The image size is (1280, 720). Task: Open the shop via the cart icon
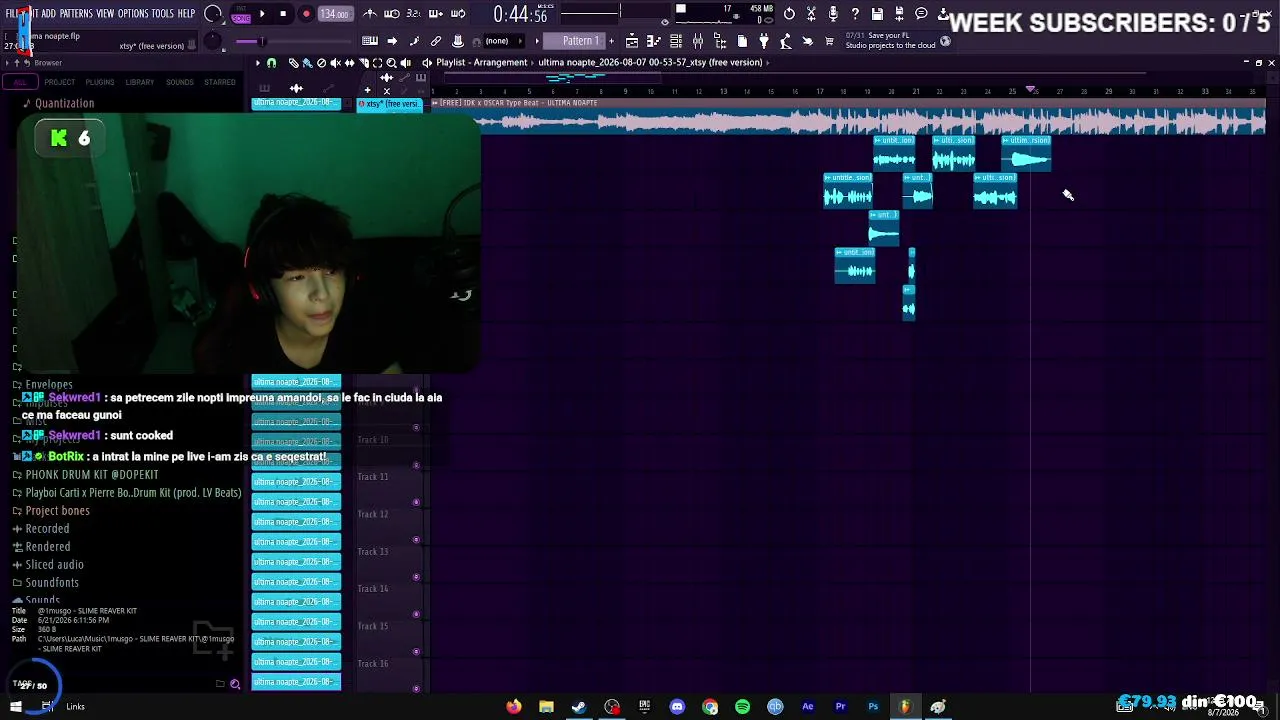point(829,41)
